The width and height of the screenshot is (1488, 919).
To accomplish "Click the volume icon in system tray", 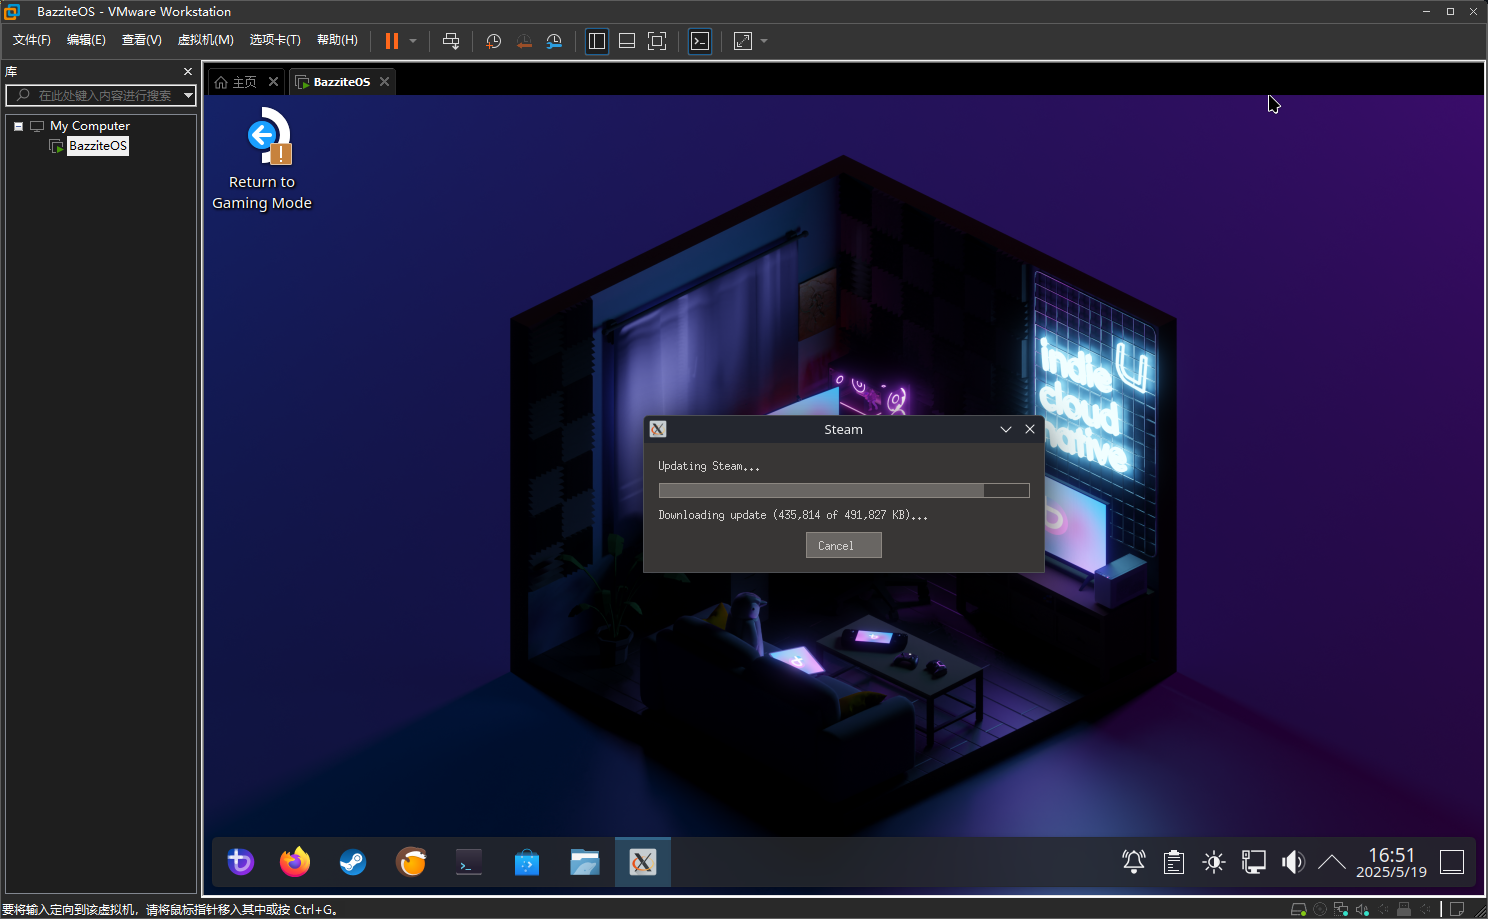I will (1293, 862).
